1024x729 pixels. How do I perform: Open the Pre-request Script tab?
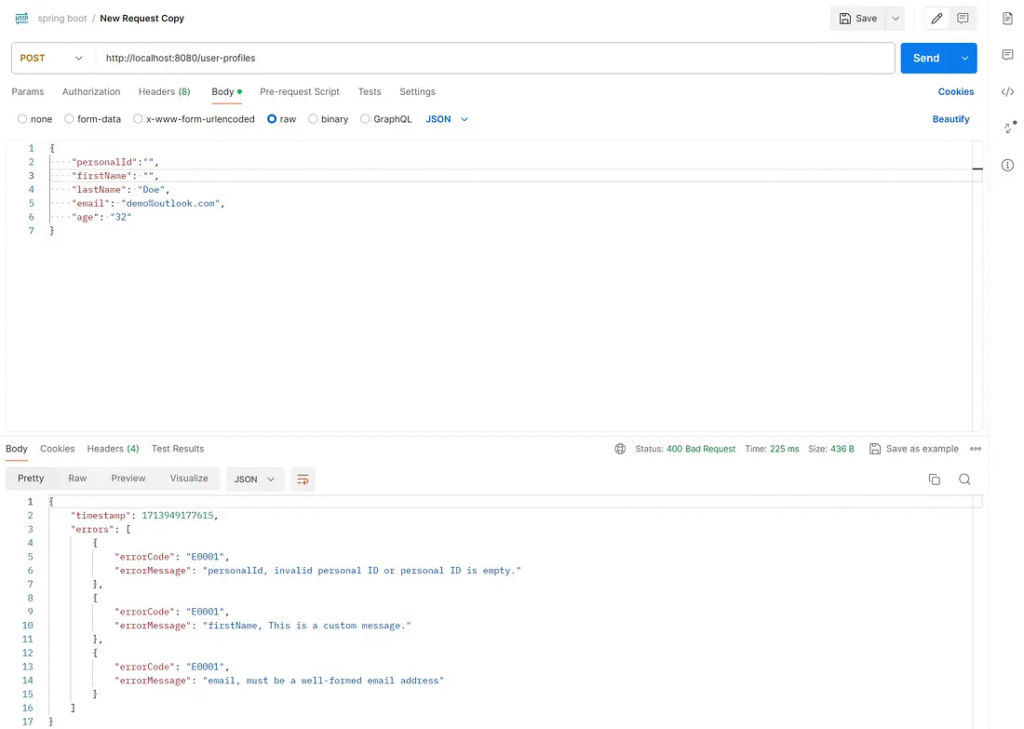(x=300, y=91)
